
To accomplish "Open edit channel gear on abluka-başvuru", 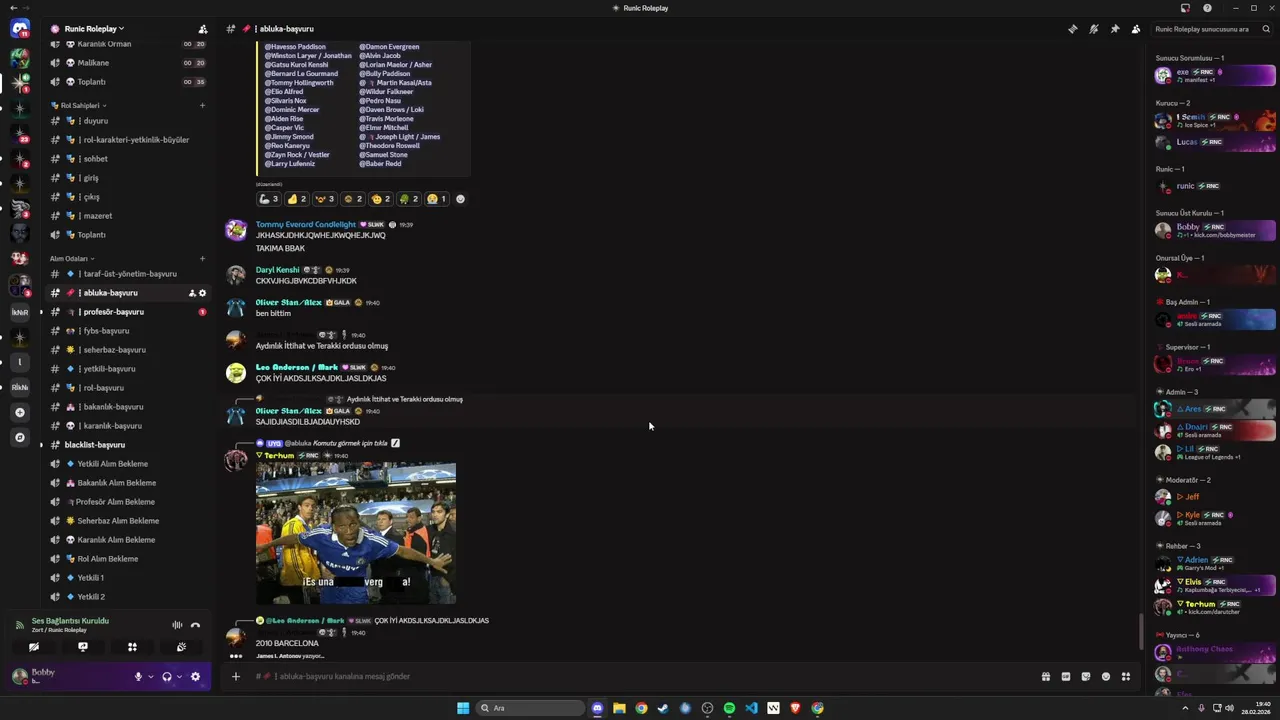I will (x=202, y=293).
